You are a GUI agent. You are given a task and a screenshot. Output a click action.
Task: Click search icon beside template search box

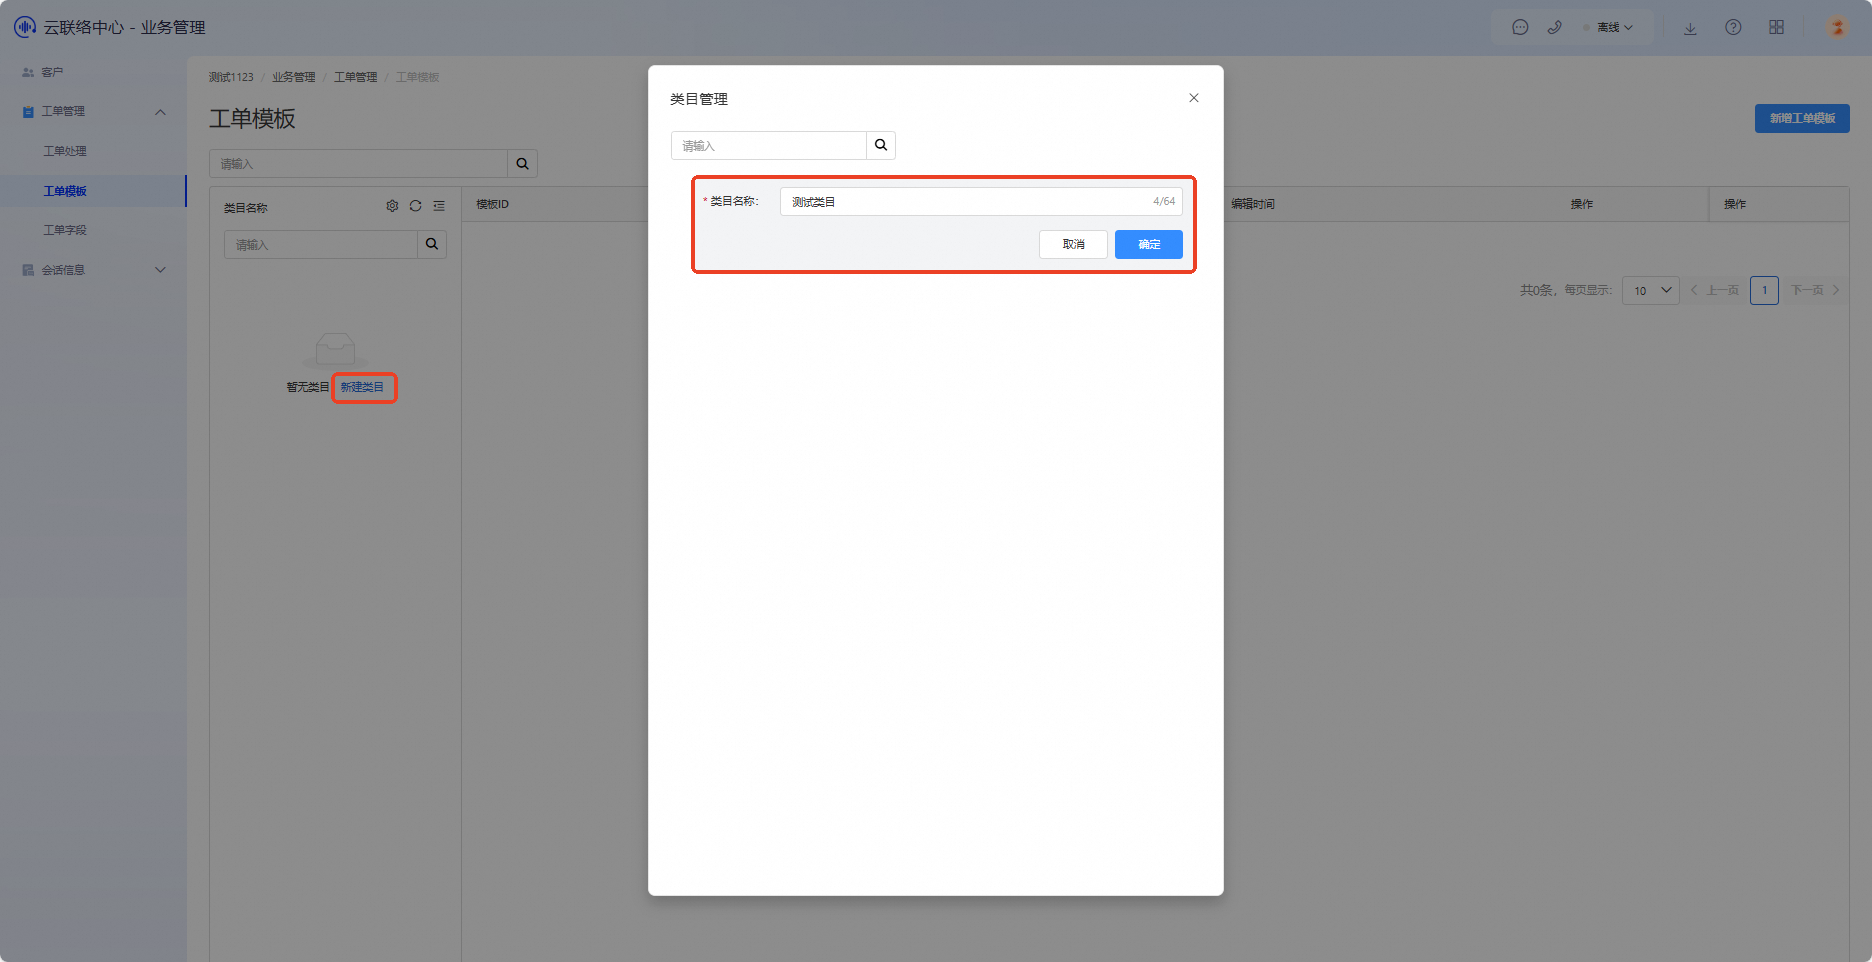523,164
